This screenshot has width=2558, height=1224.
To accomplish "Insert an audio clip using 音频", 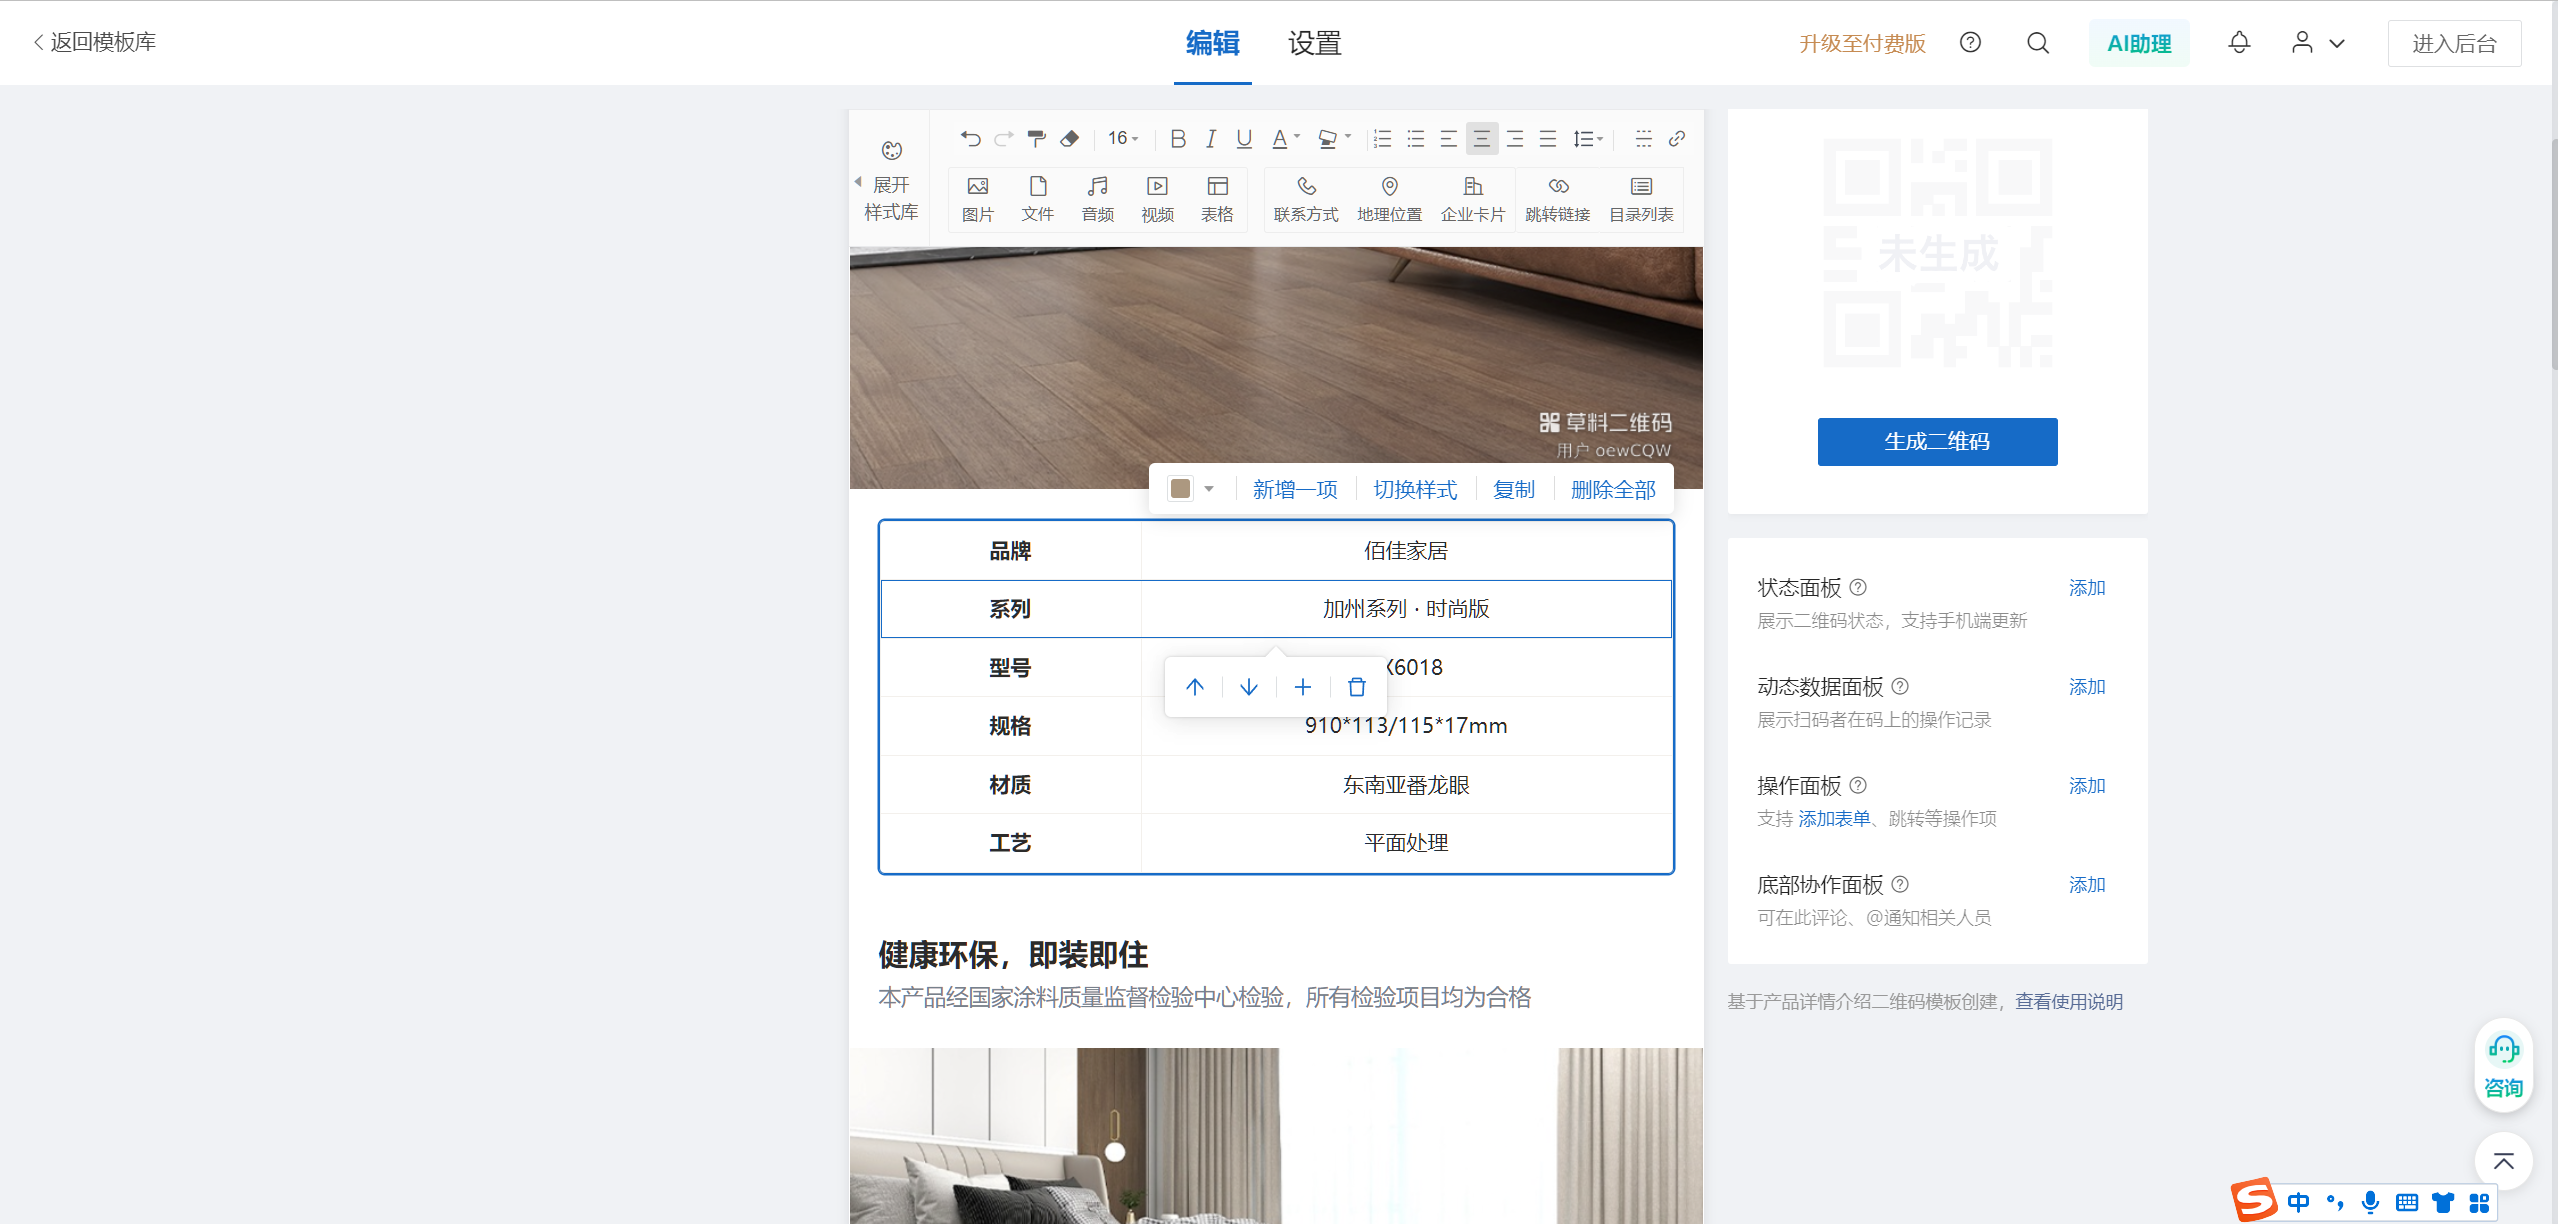I will [1097, 199].
